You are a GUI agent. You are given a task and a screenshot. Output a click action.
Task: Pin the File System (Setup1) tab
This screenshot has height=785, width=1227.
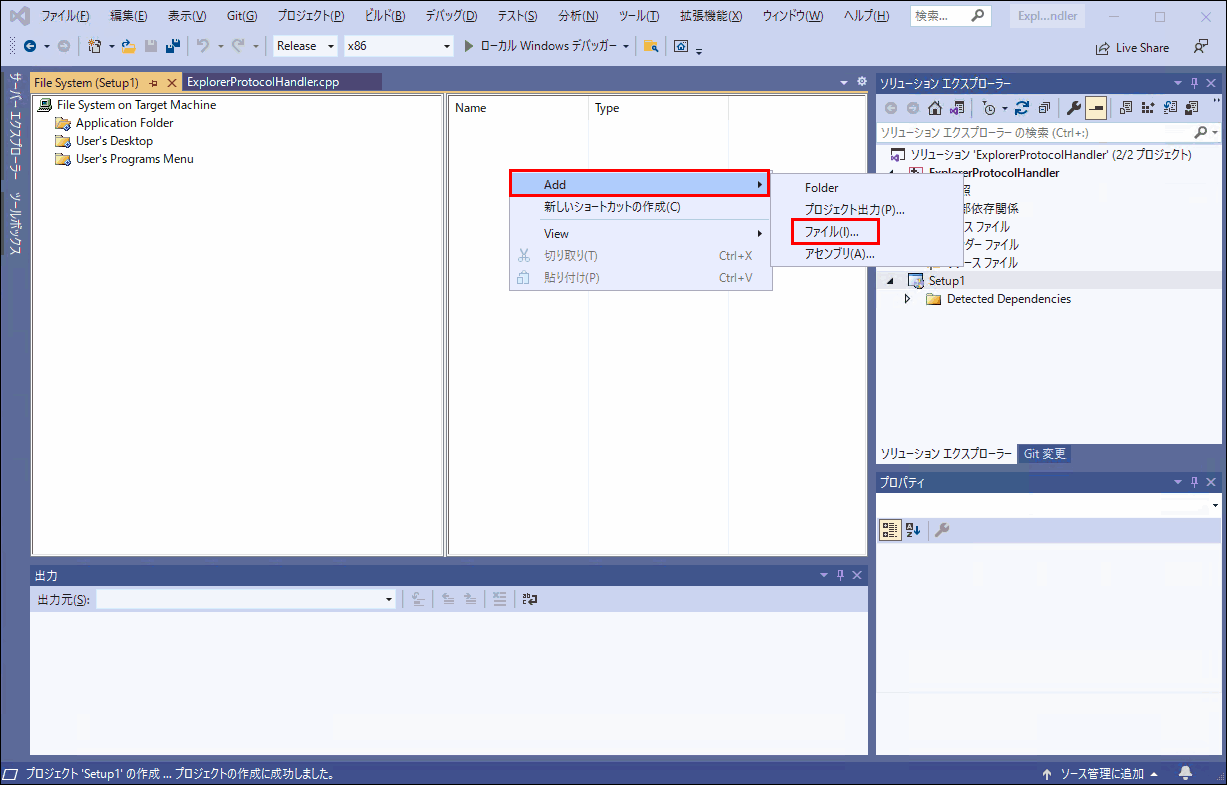(154, 82)
